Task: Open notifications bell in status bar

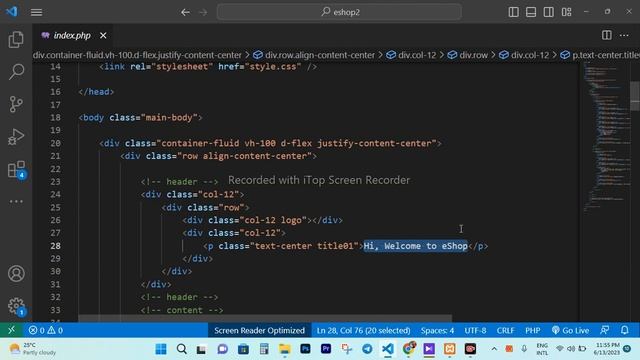Action: (x=624, y=330)
